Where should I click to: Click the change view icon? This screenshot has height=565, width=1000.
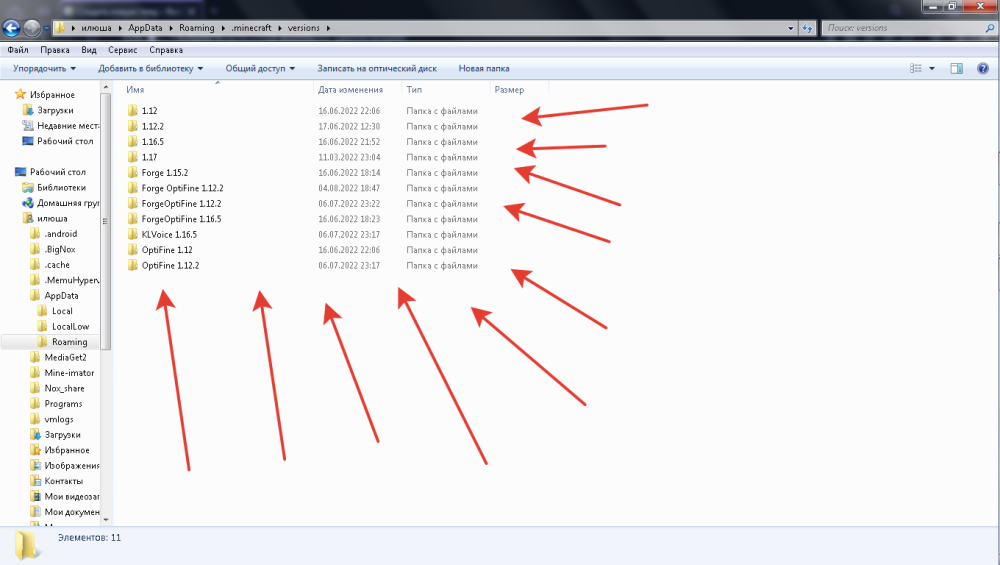click(x=916, y=68)
